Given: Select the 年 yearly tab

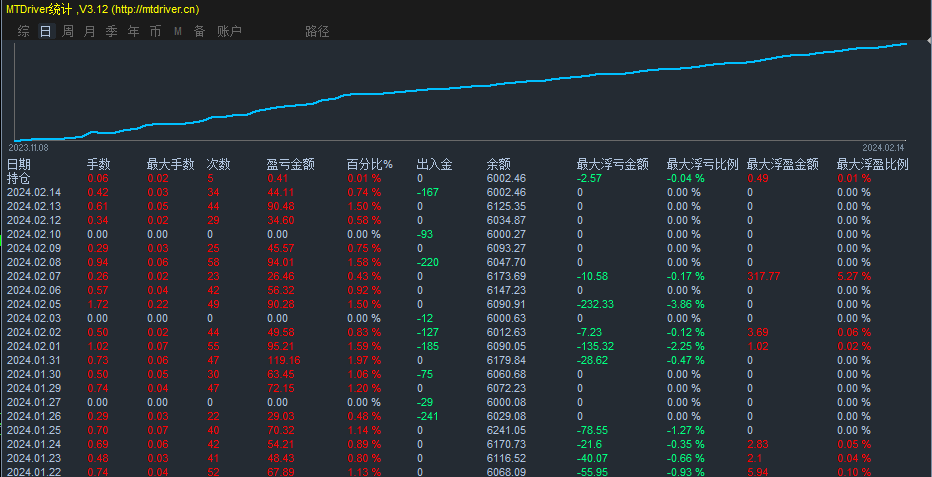Looking at the screenshot, I should tap(133, 31).
